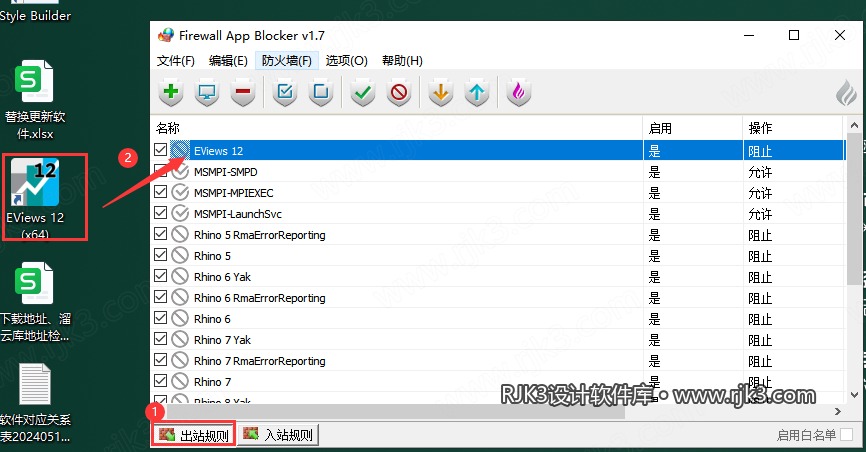Image resolution: width=866 pixels, height=452 pixels.
Task: Open the 选项(O) menu
Action: (346, 61)
